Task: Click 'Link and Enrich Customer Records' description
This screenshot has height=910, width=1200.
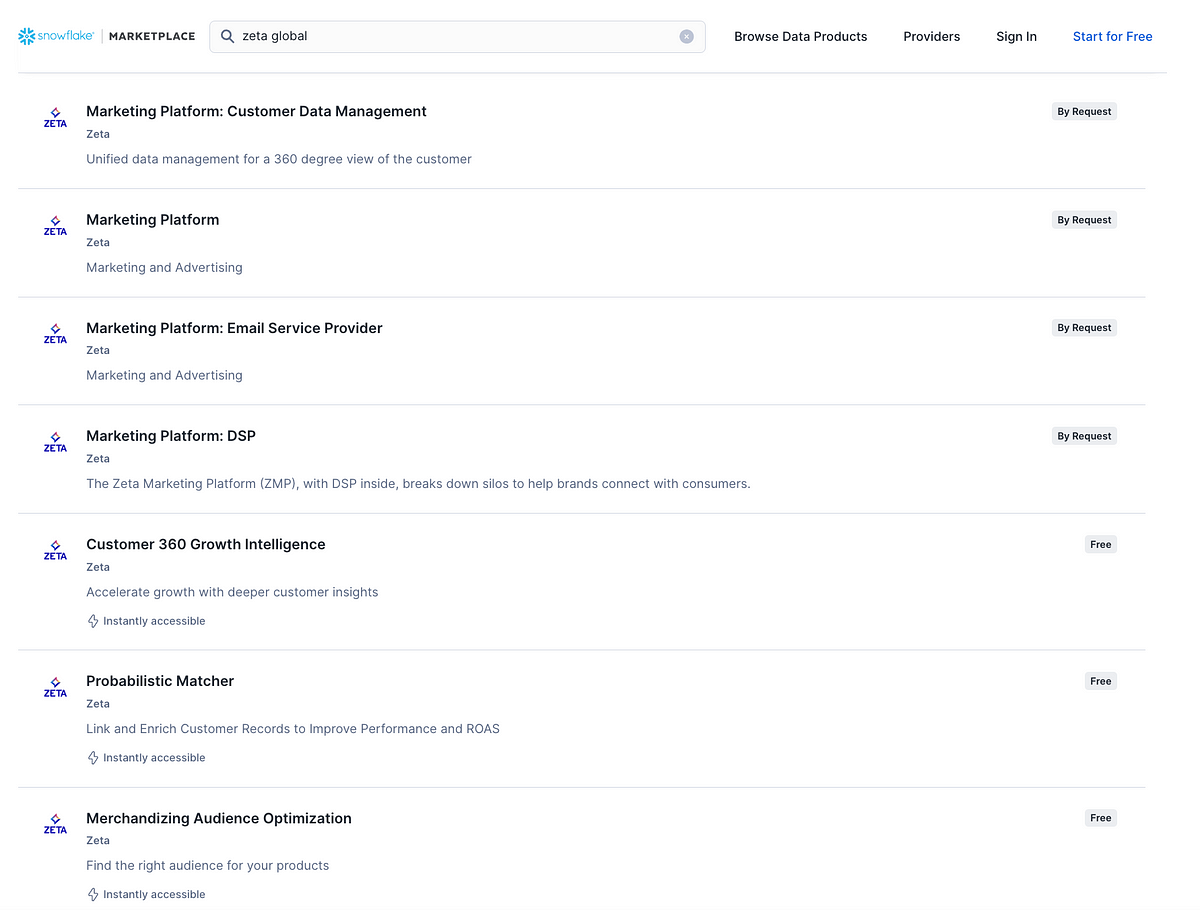Action: tap(293, 729)
